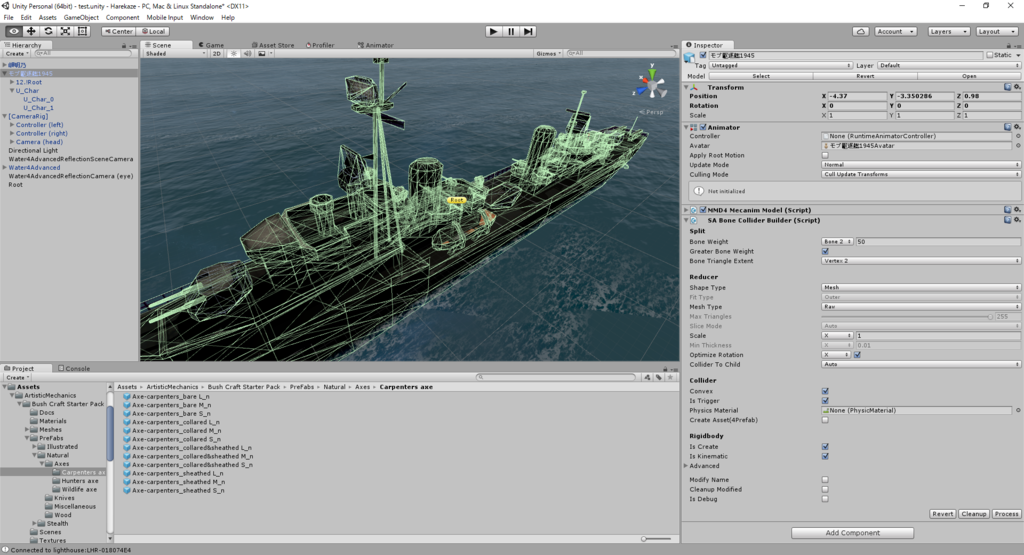The height and width of the screenshot is (555, 1024).
Task: Toggle Convex checkbox
Action: point(825,391)
